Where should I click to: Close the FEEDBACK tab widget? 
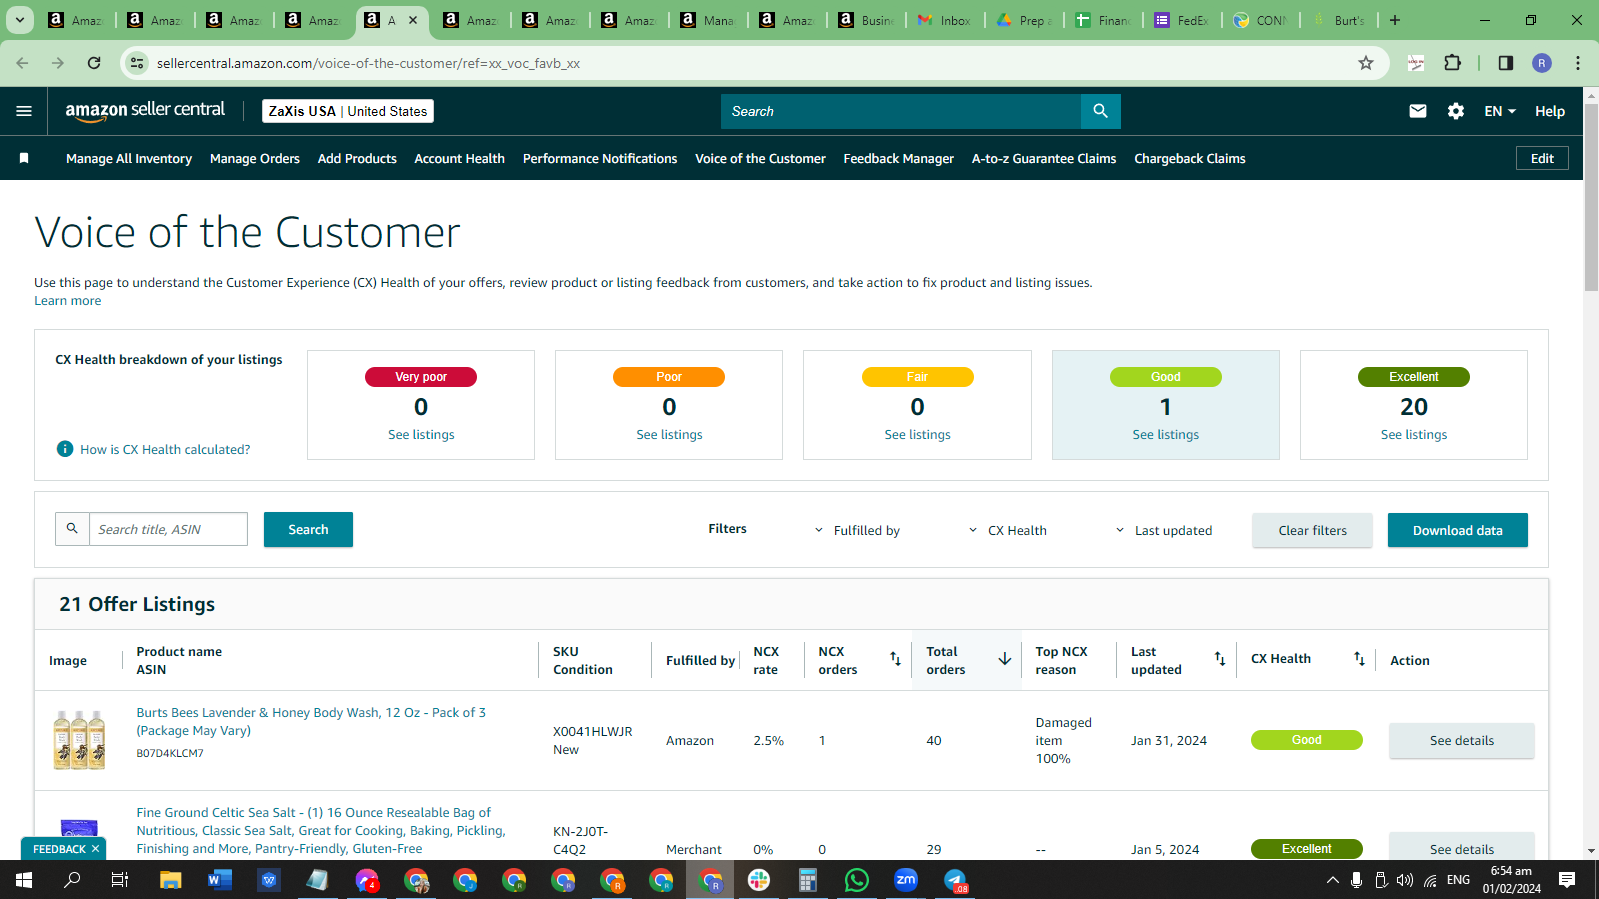pyautogui.click(x=96, y=849)
